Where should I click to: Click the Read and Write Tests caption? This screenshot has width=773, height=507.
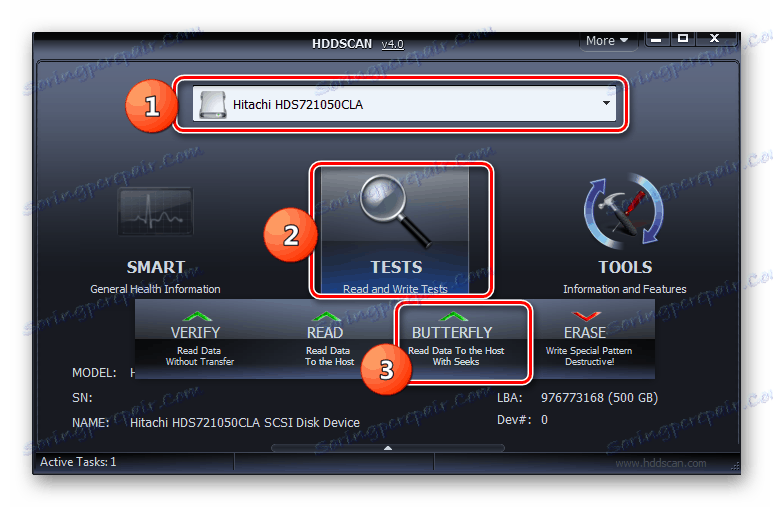pos(395,289)
